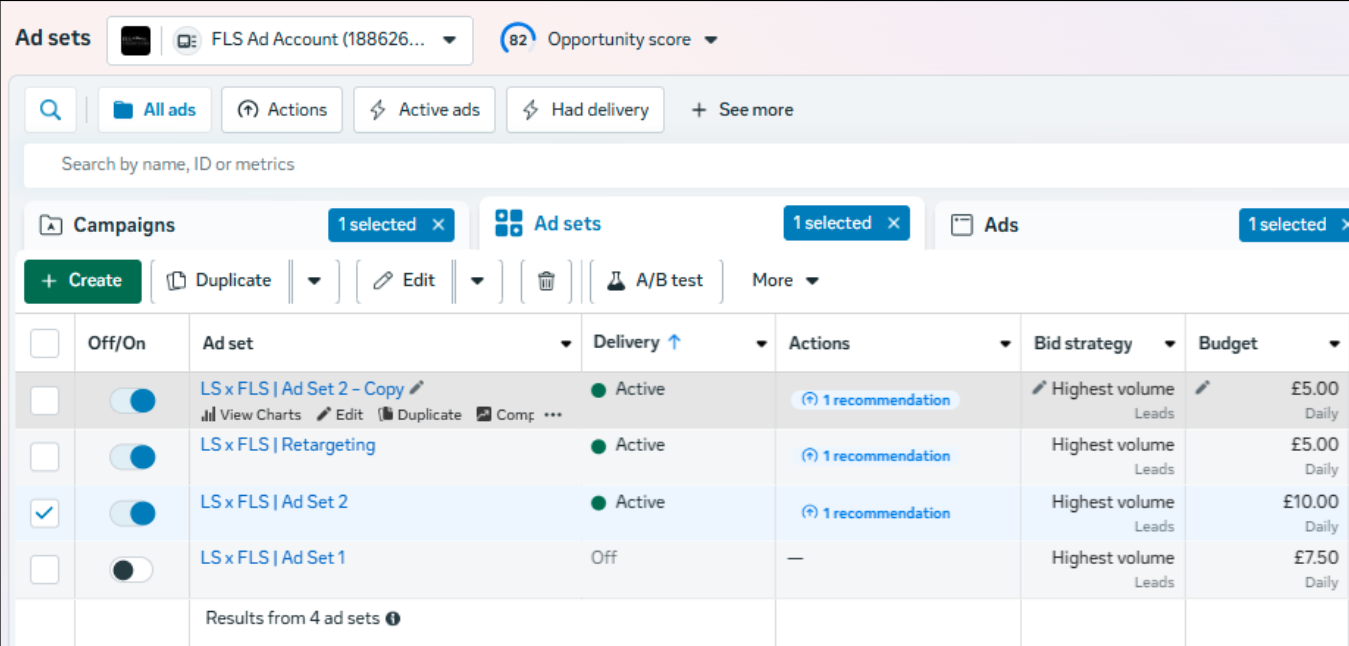Screen dimensions: 1349x646
Task: Open the More dropdown in the toolbar
Action: [x=784, y=281]
